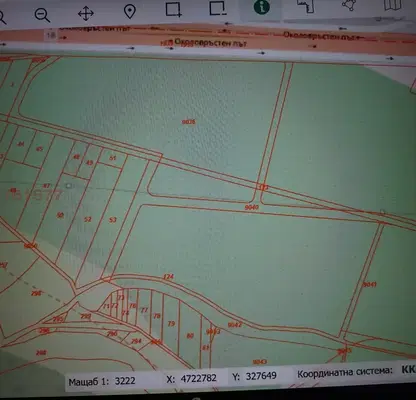Select the zoom out magnifier tool

click(x=42, y=15)
